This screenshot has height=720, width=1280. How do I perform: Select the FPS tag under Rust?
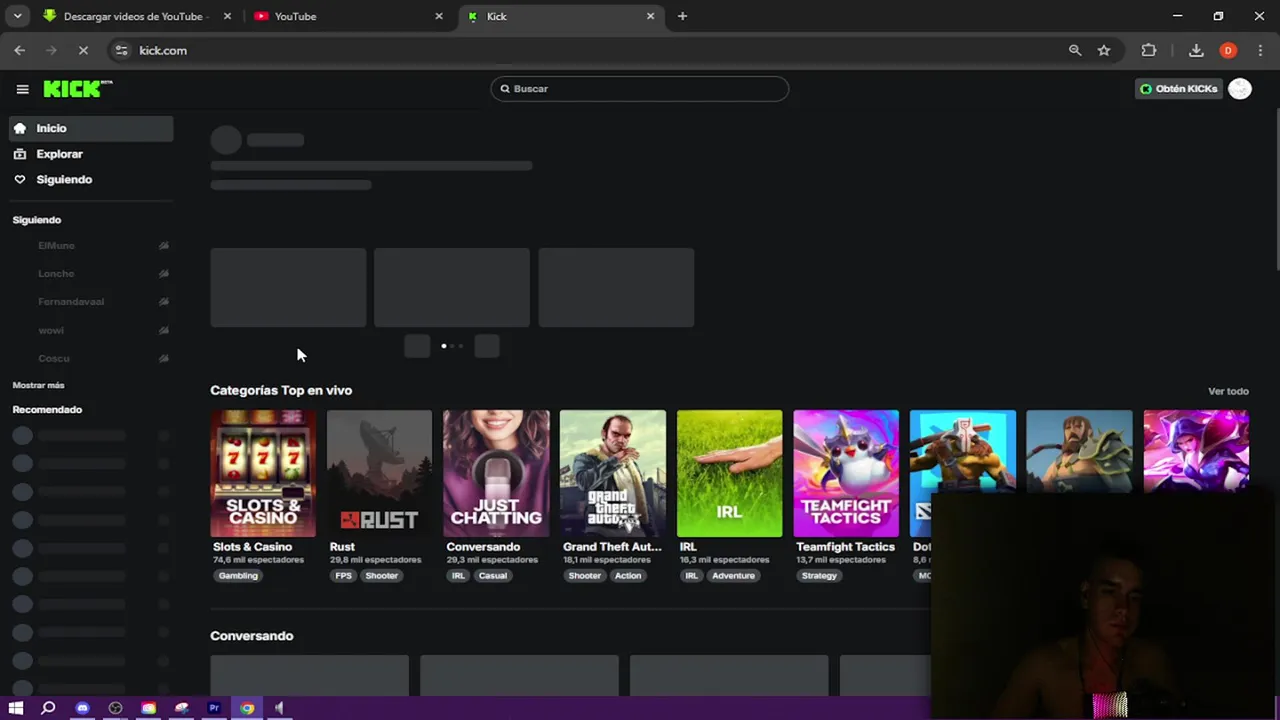(343, 576)
